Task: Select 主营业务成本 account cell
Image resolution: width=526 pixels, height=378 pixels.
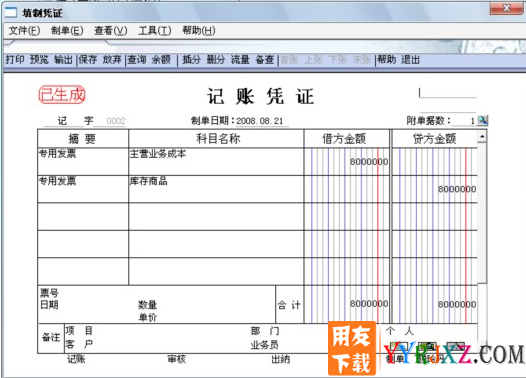Action: 216,161
